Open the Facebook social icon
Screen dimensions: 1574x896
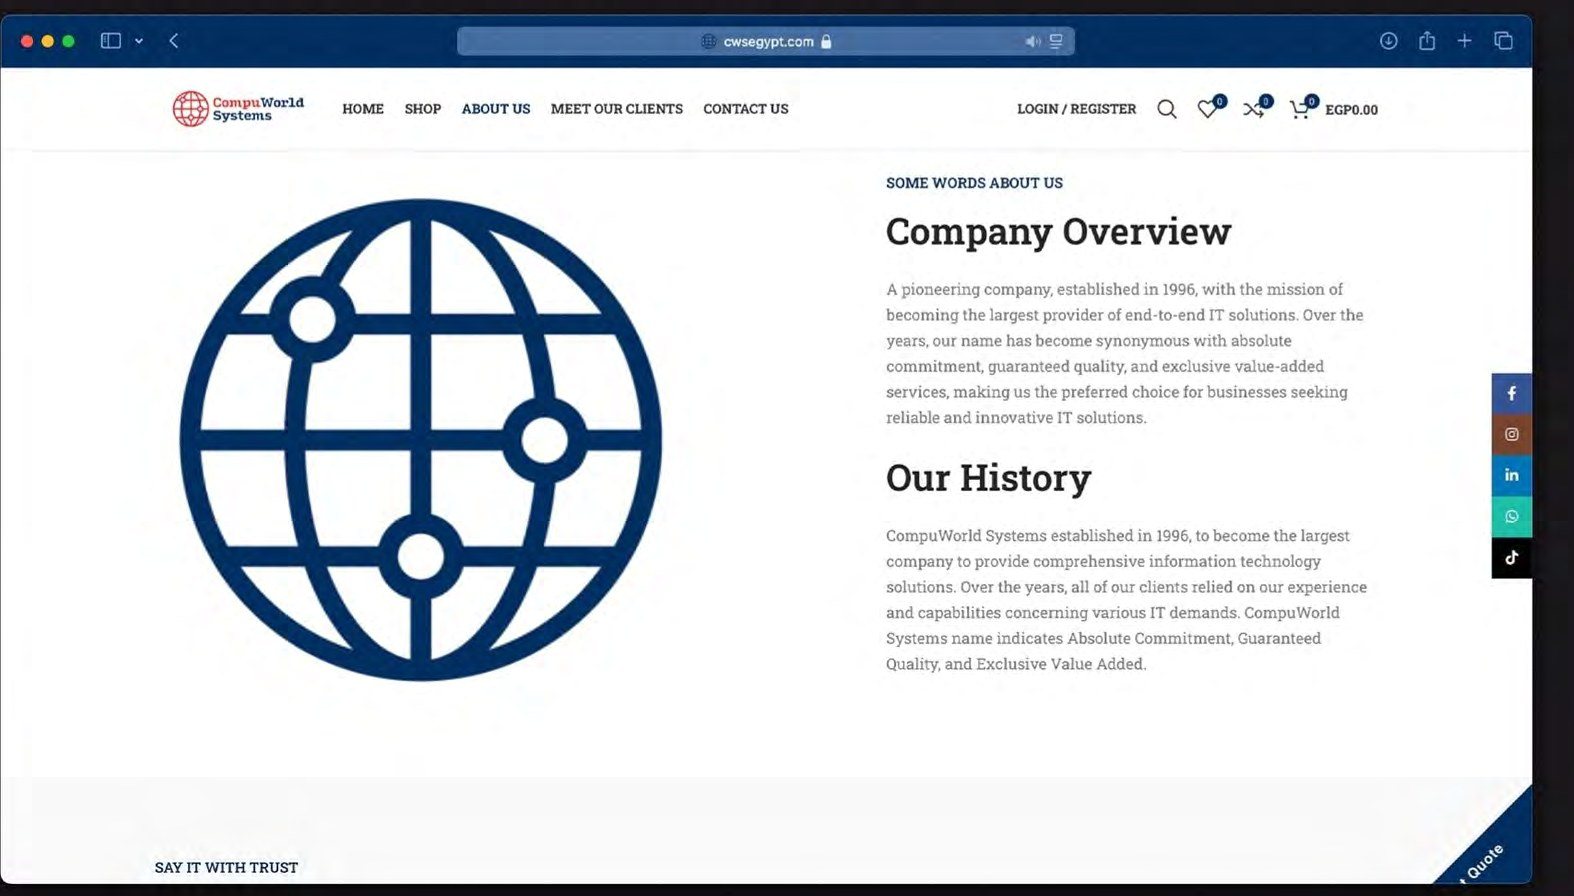click(1512, 393)
